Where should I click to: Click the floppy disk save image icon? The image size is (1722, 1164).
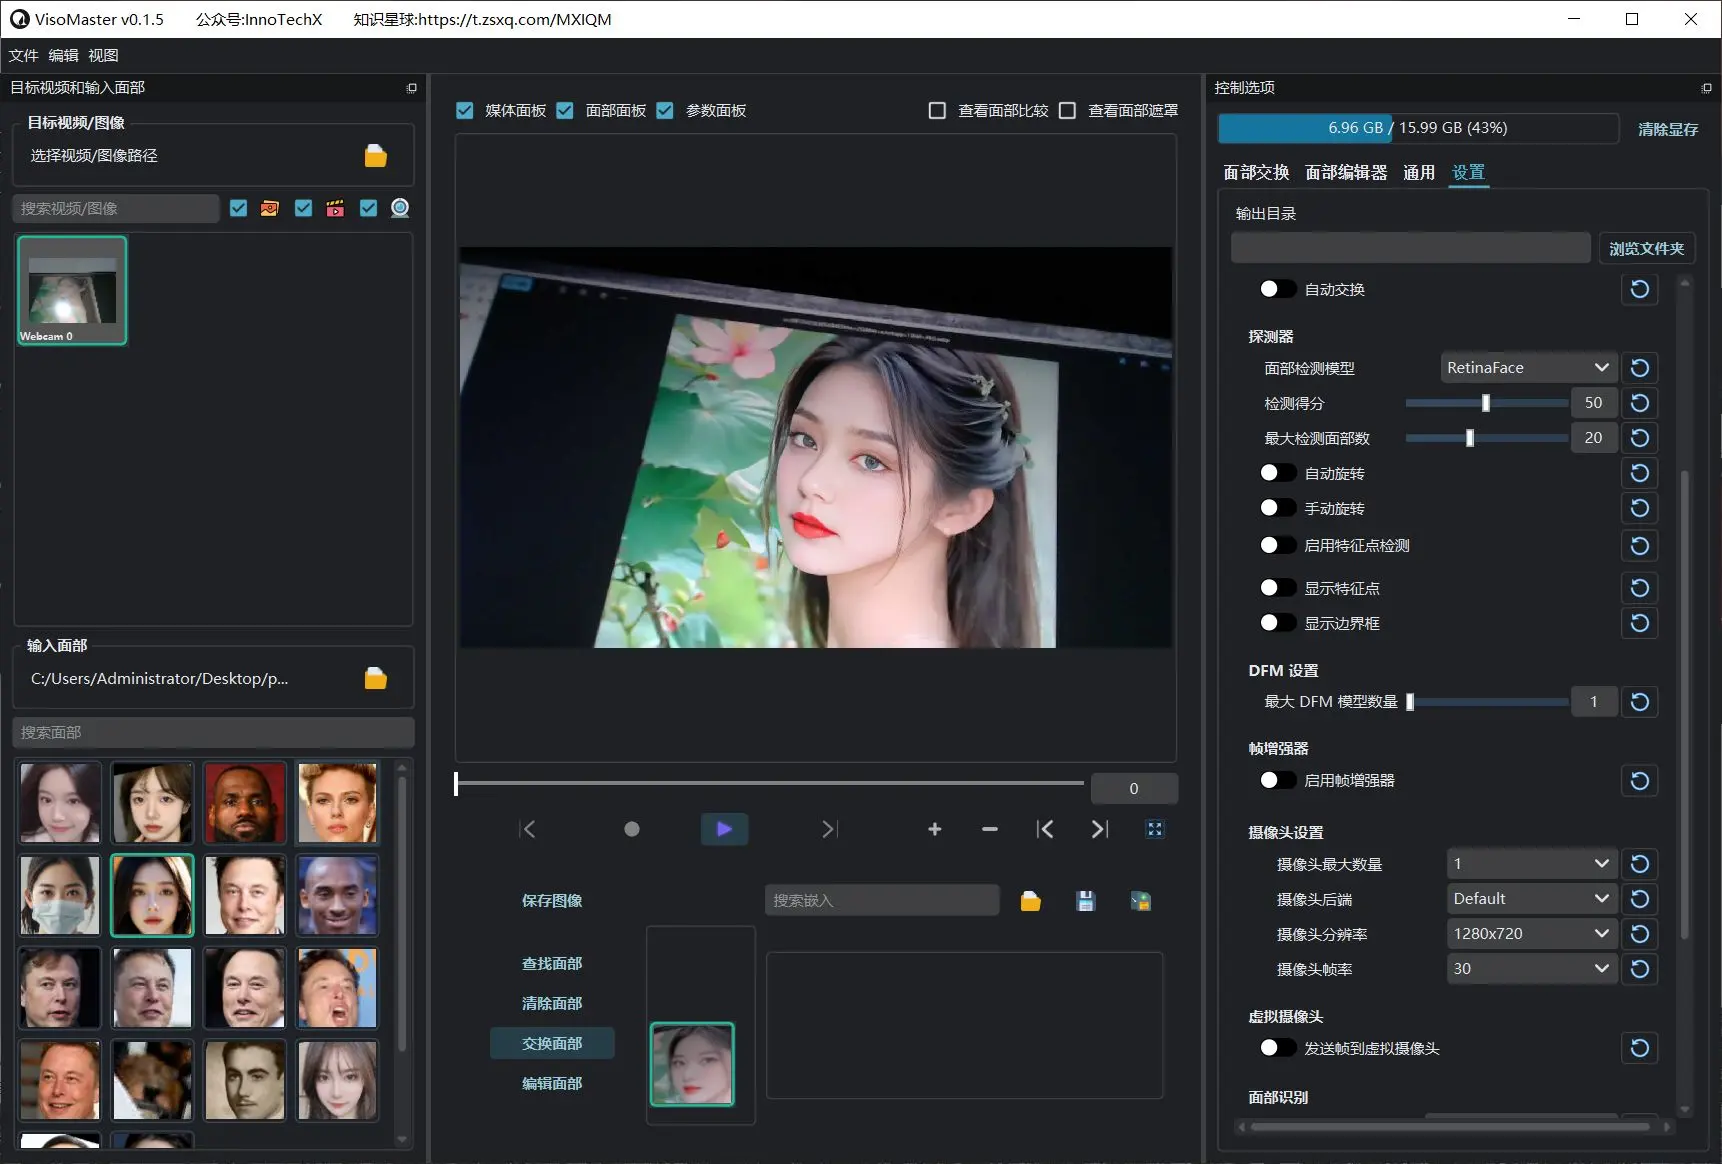click(1085, 900)
